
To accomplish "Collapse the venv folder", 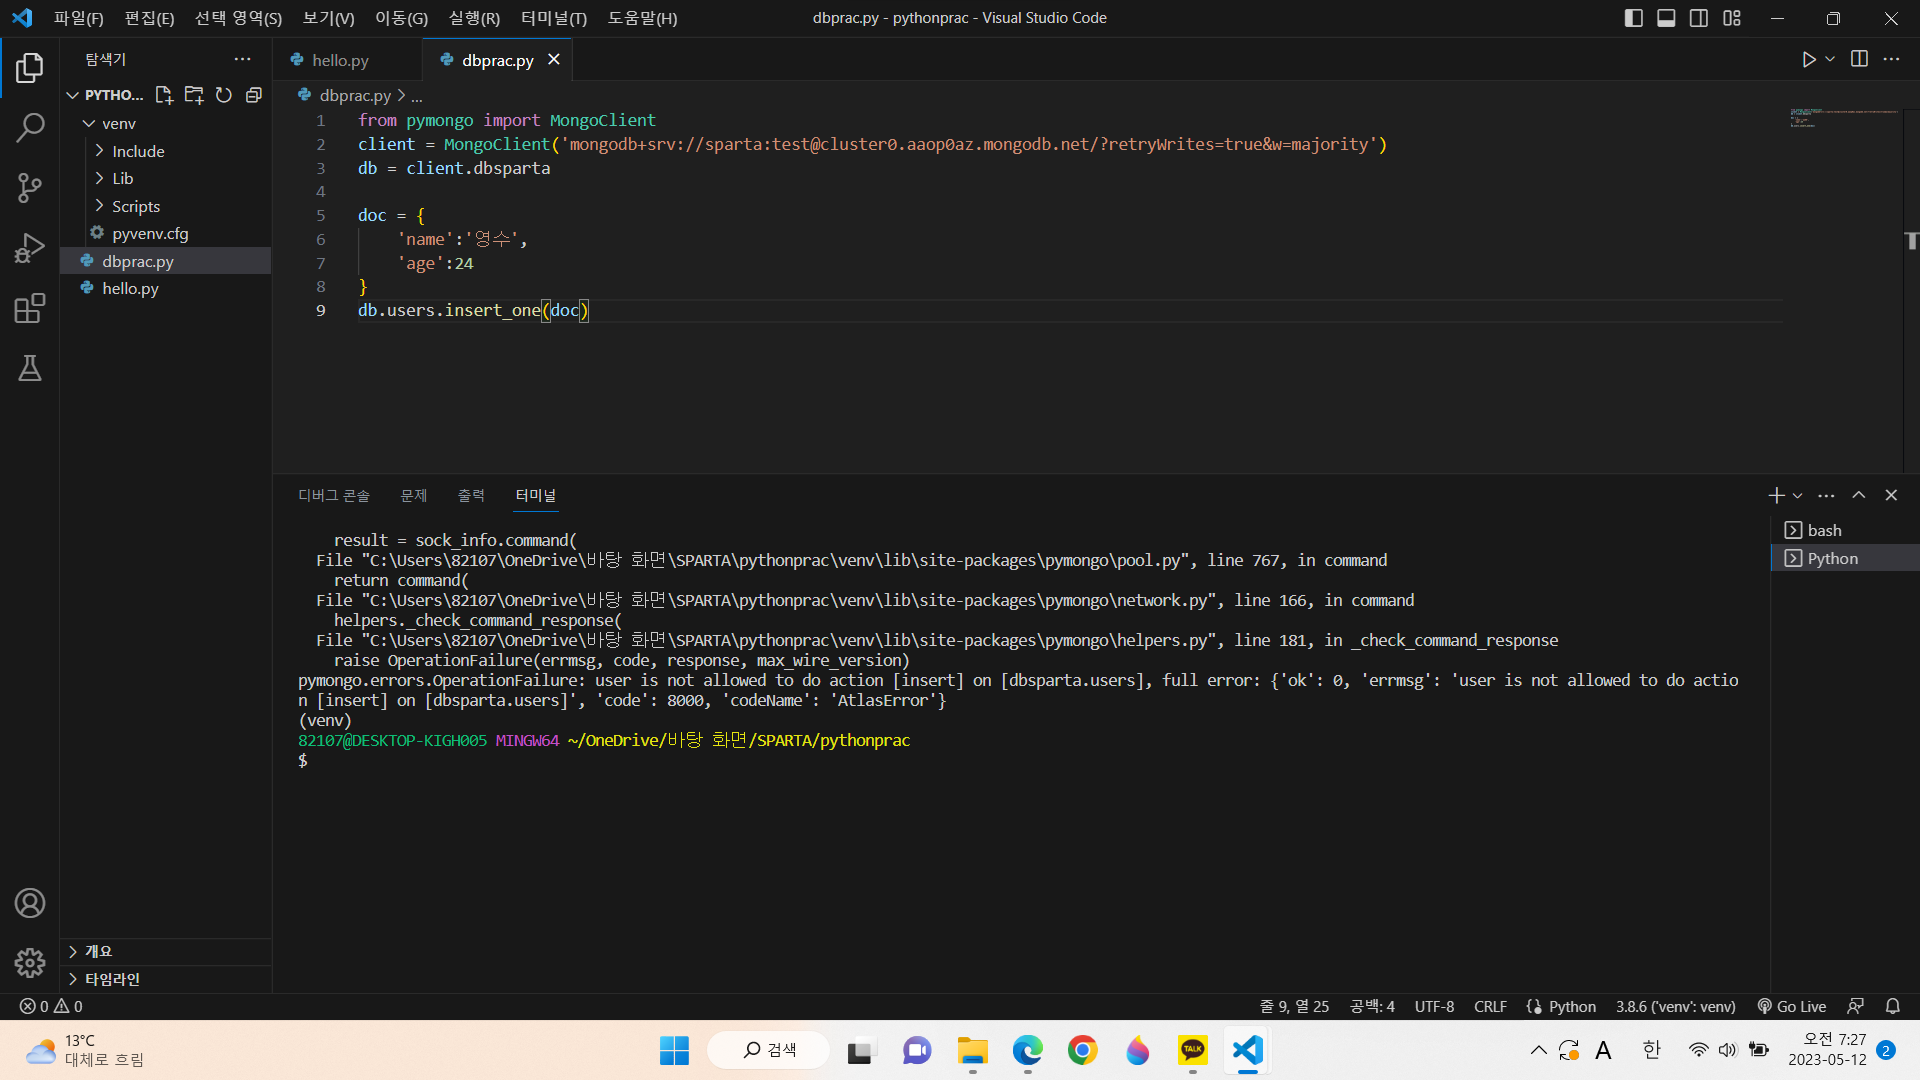I will pyautogui.click(x=110, y=123).
